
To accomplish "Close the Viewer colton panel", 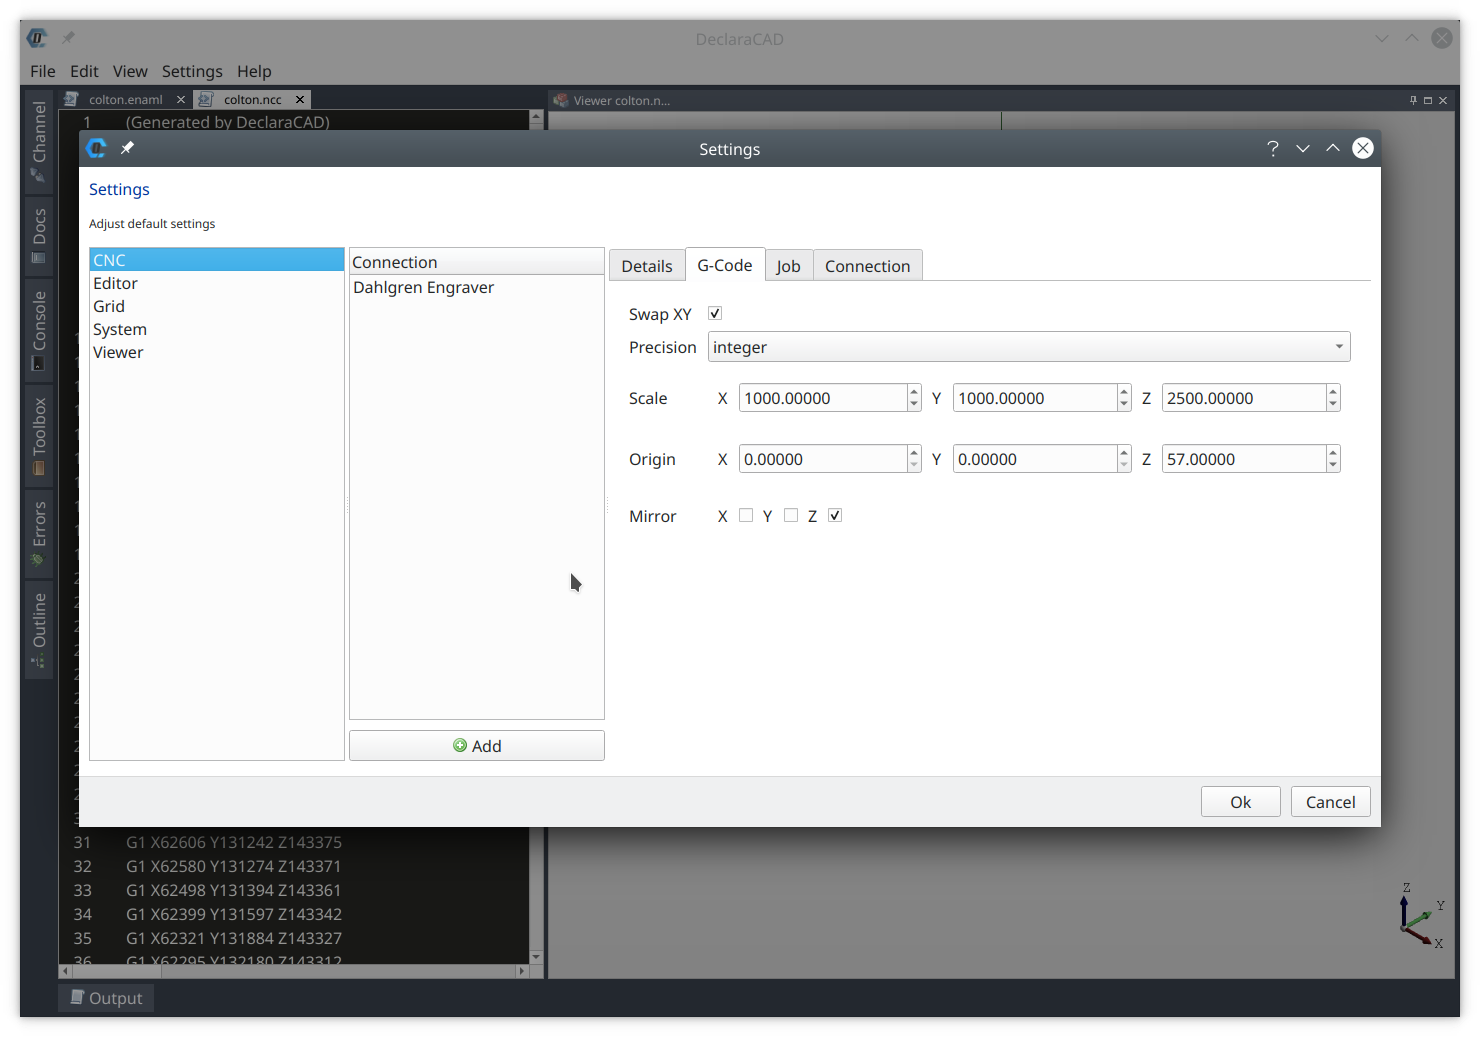I will point(1443,100).
